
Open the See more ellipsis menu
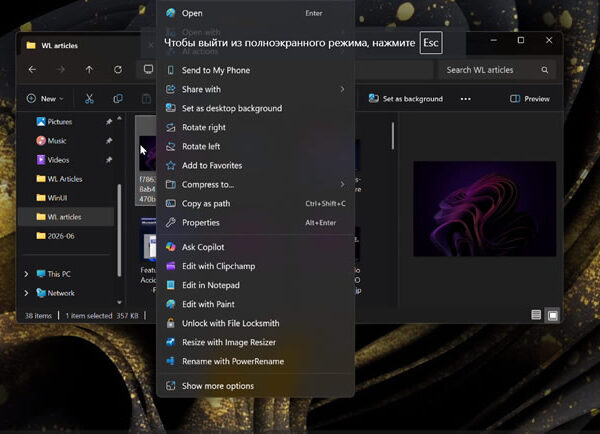pyautogui.click(x=466, y=99)
